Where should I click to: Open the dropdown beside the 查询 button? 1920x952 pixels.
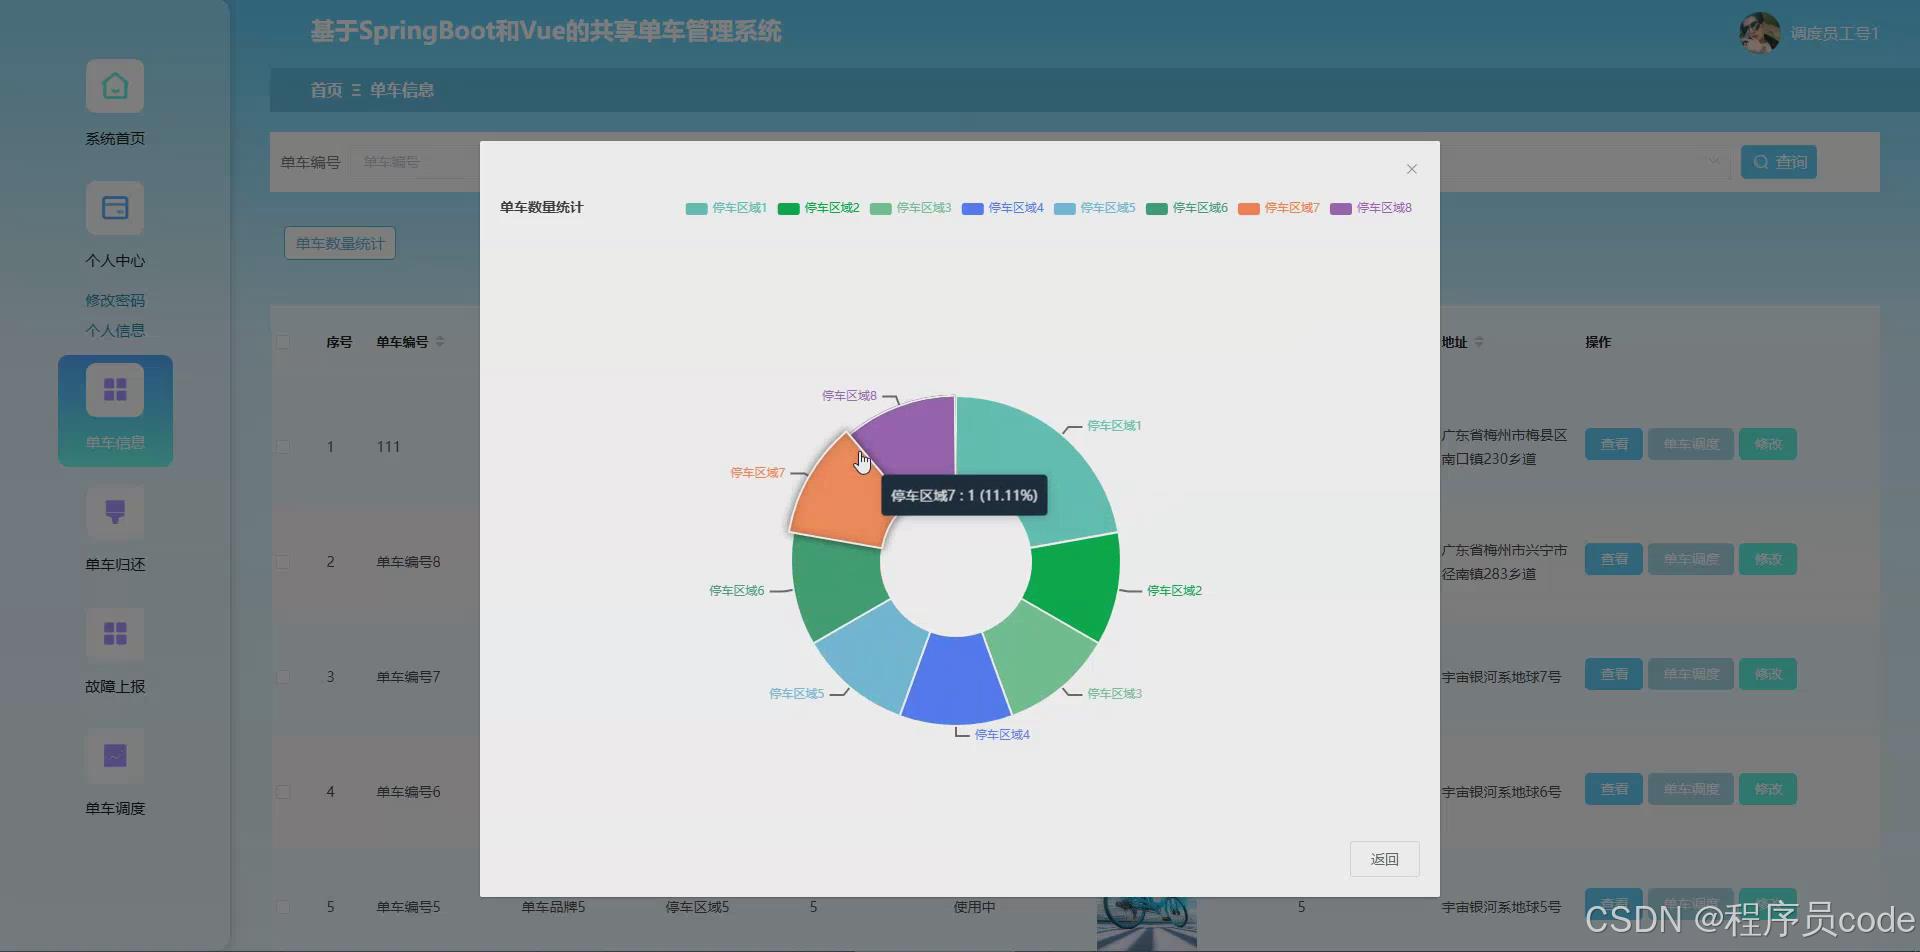click(1712, 161)
